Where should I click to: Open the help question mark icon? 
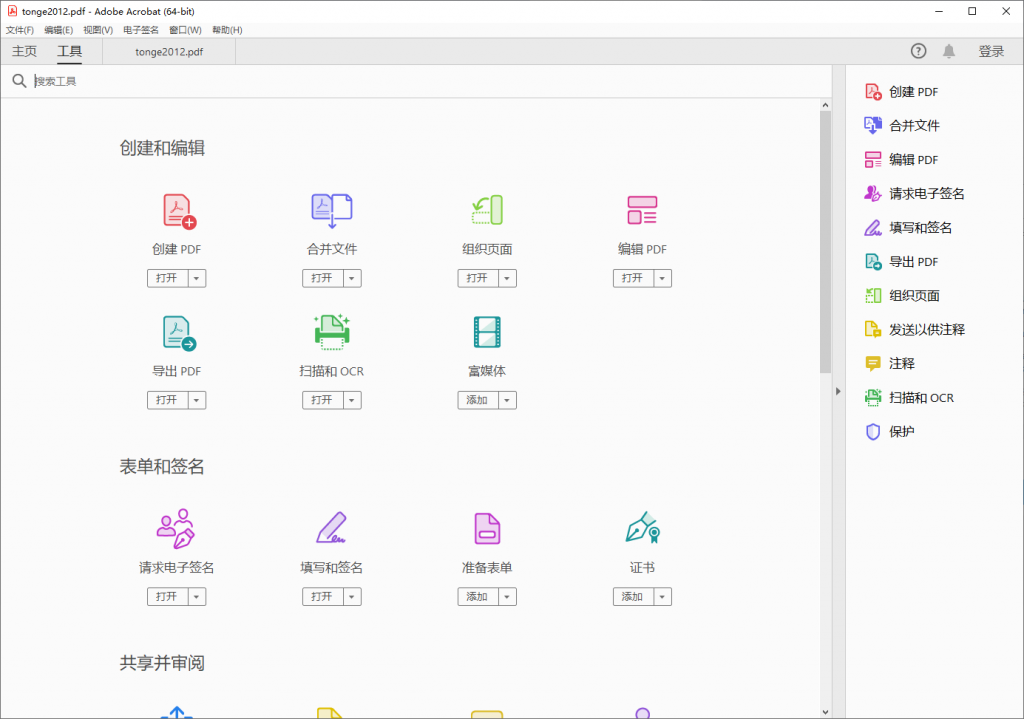click(x=918, y=51)
